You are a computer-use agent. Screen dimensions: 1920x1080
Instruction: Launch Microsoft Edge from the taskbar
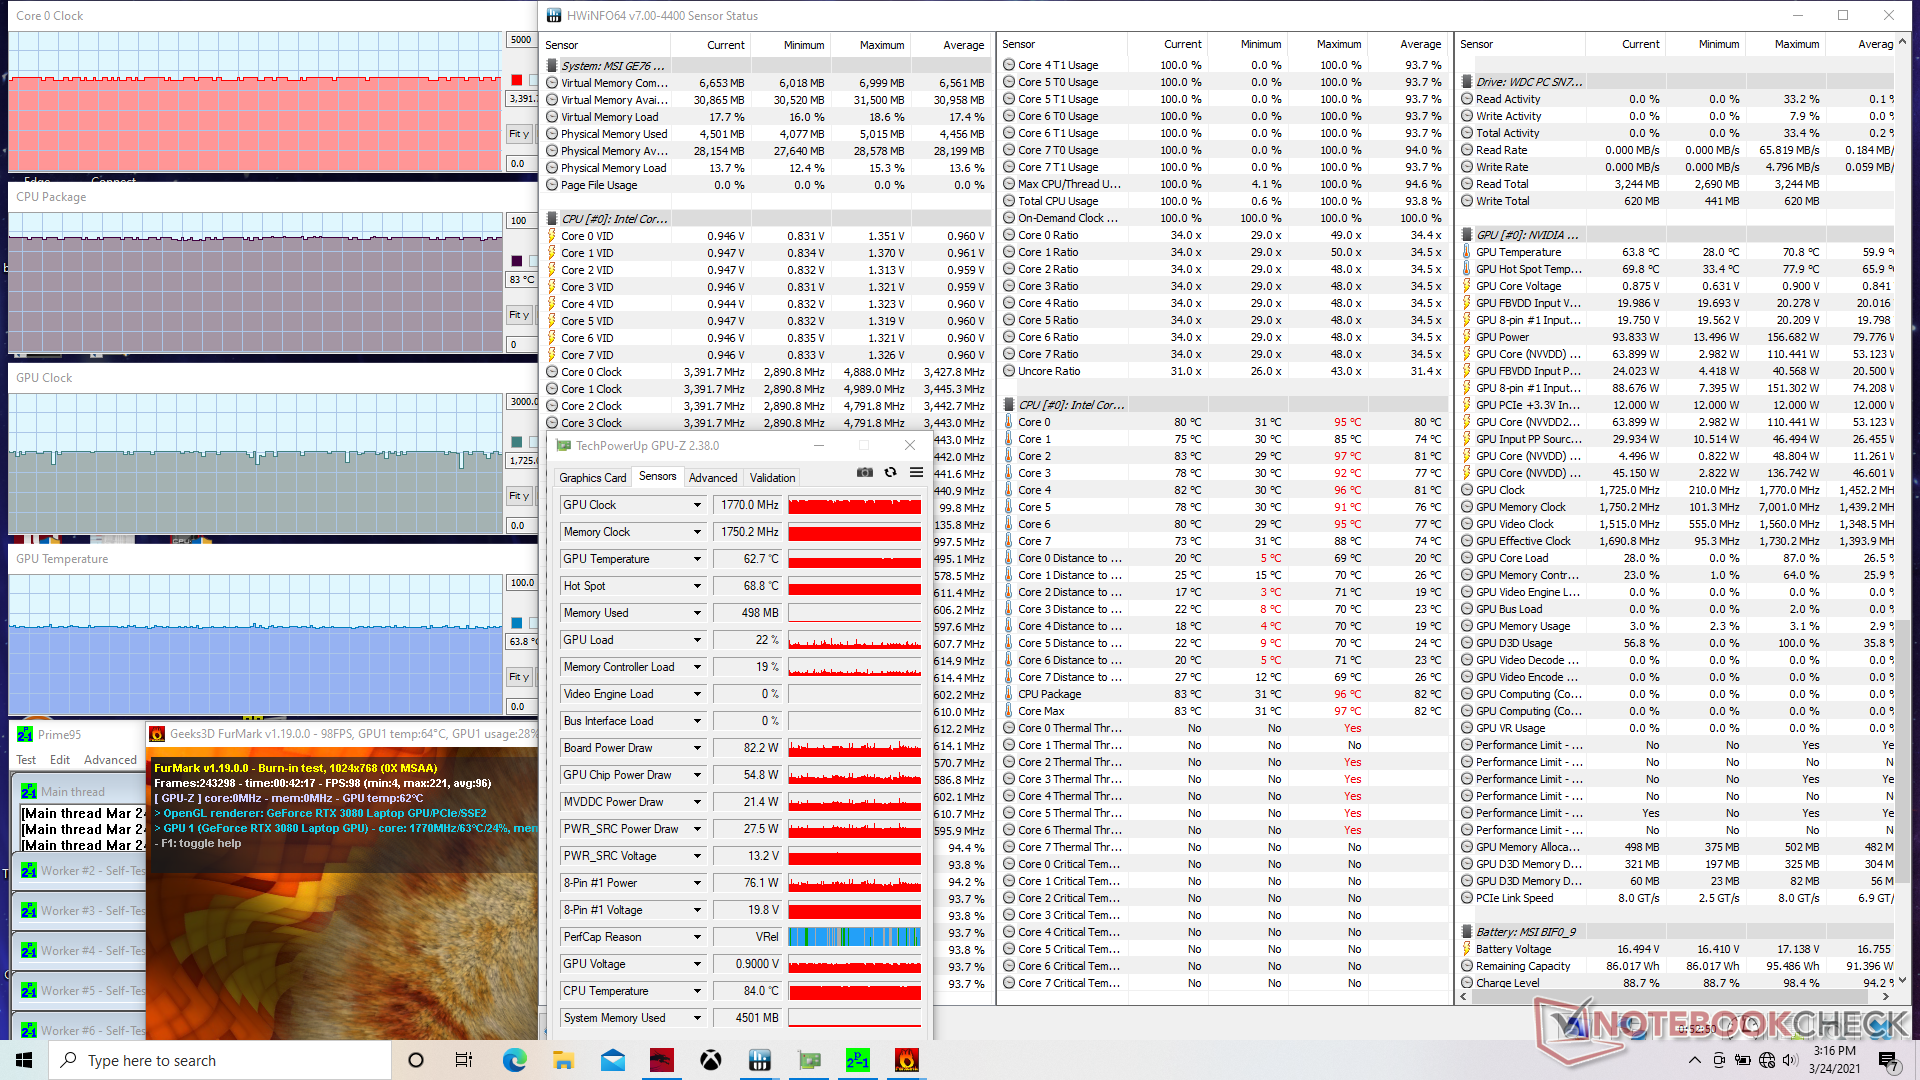[514, 1060]
